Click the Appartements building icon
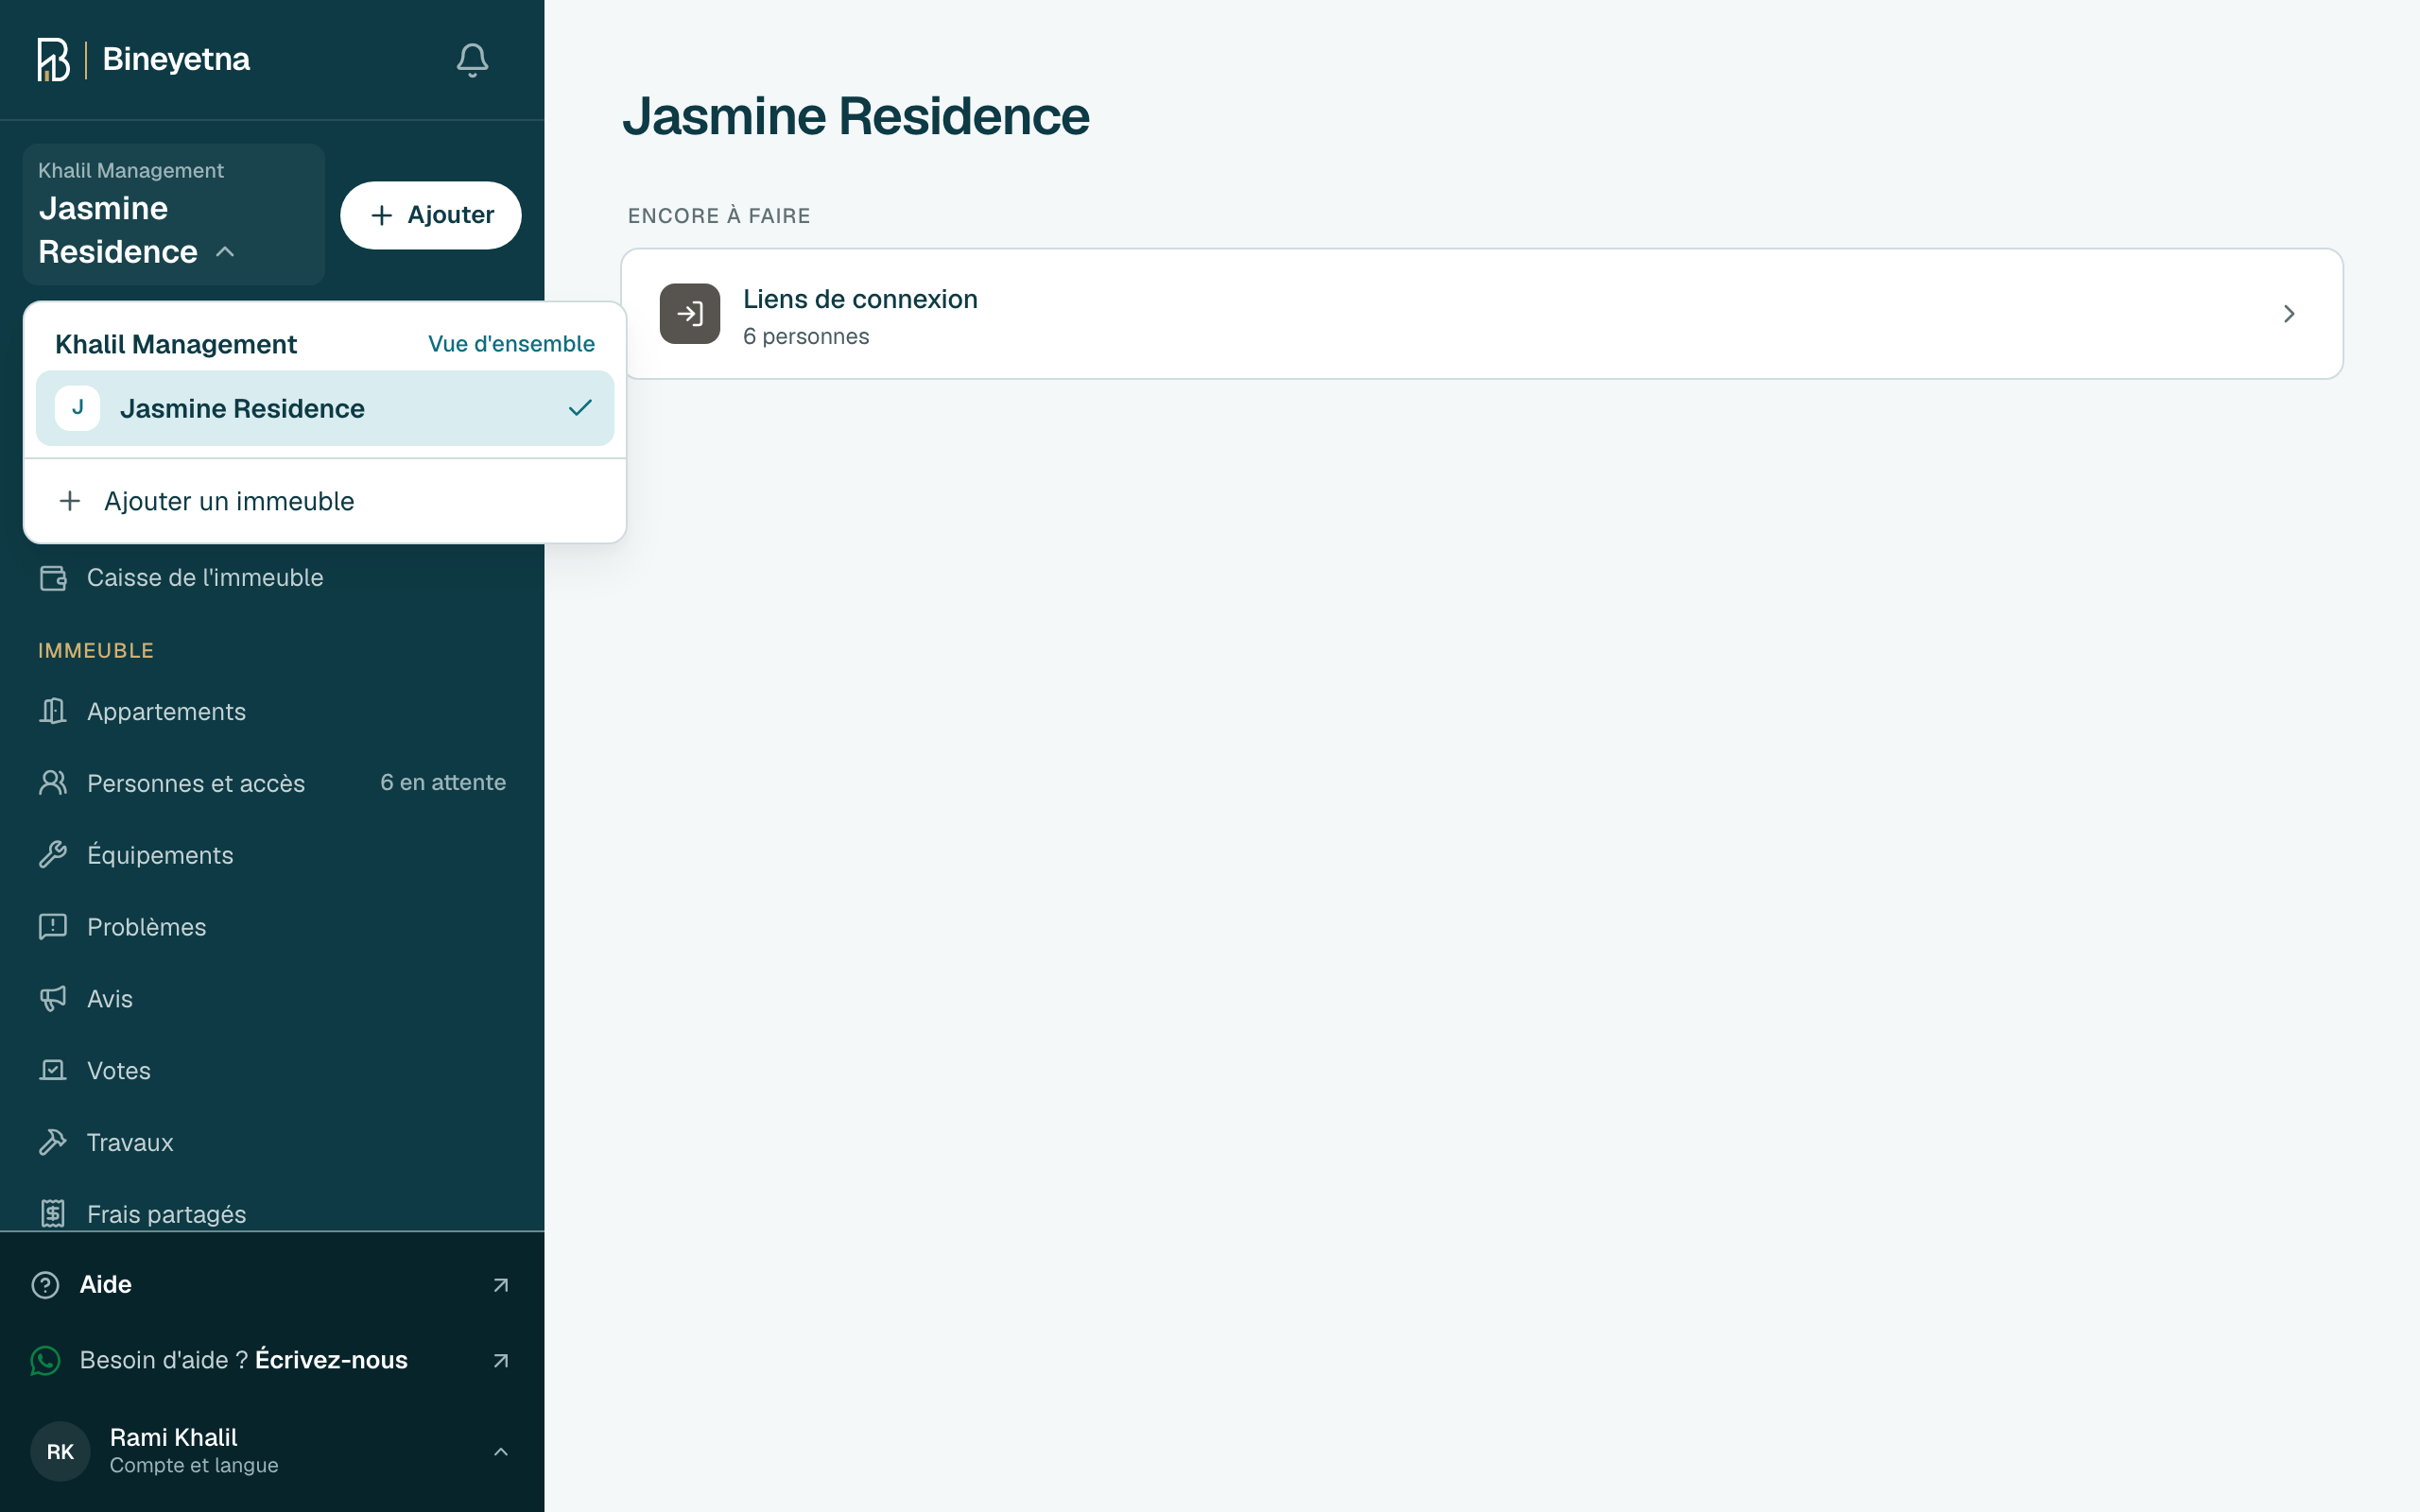The image size is (2420, 1512). 53,711
